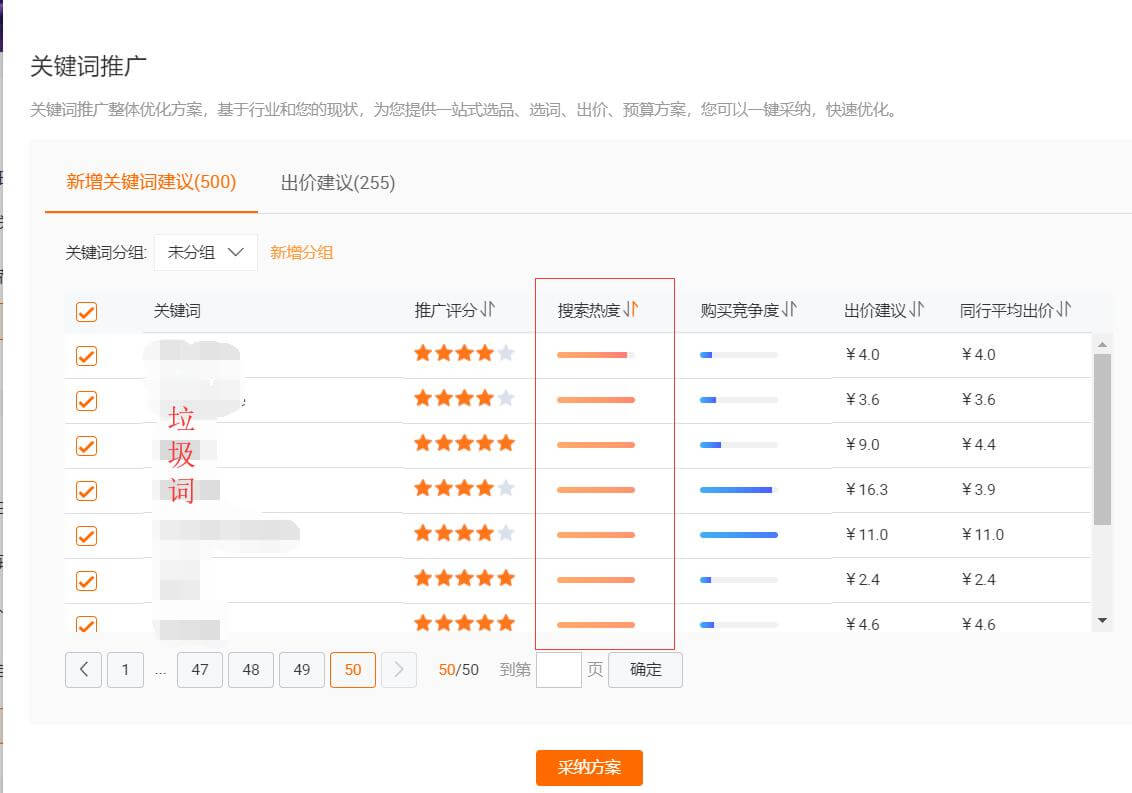Uncheck the keyword row with ¥16.3 bid
1132x793 pixels.
(x=87, y=490)
